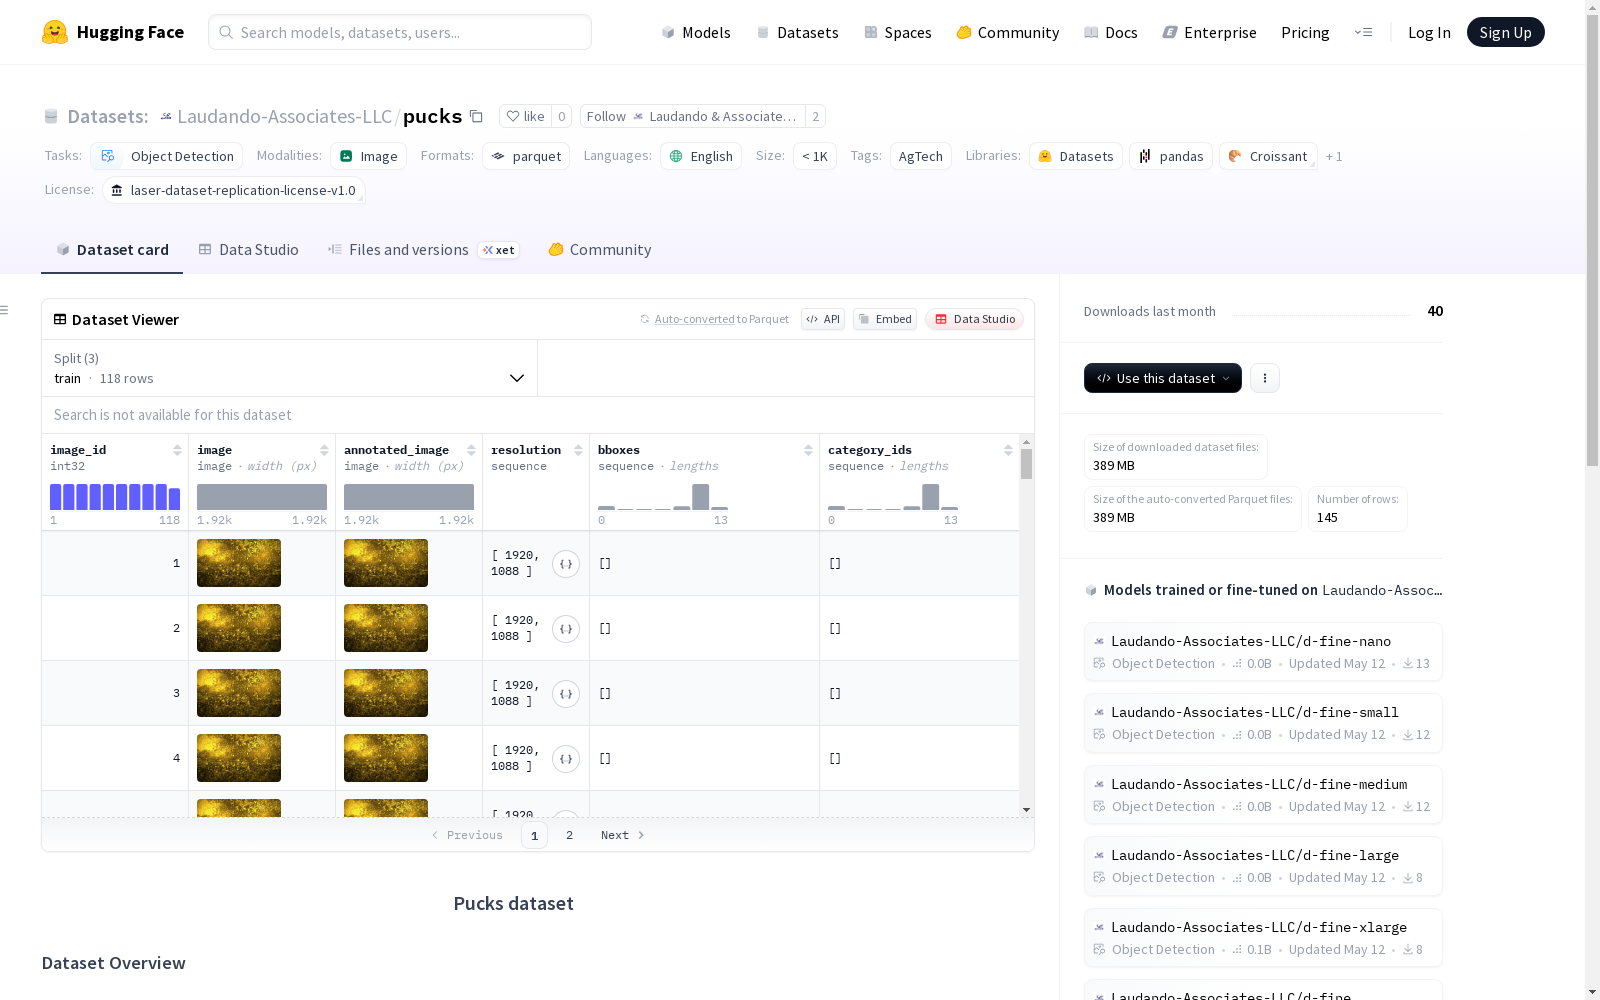Open the d-fine-small model card
1600x1000 pixels.
tap(1263, 723)
